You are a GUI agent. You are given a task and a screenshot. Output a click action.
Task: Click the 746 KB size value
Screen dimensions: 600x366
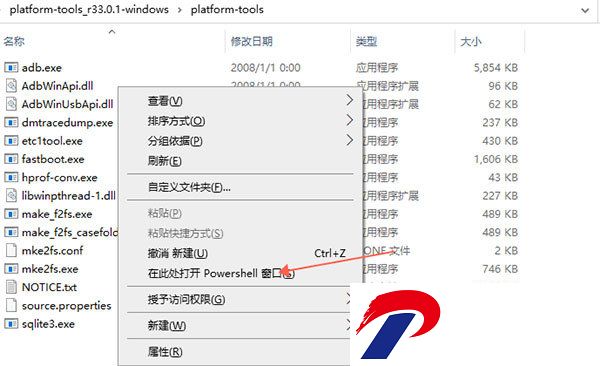pyautogui.click(x=500, y=269)
